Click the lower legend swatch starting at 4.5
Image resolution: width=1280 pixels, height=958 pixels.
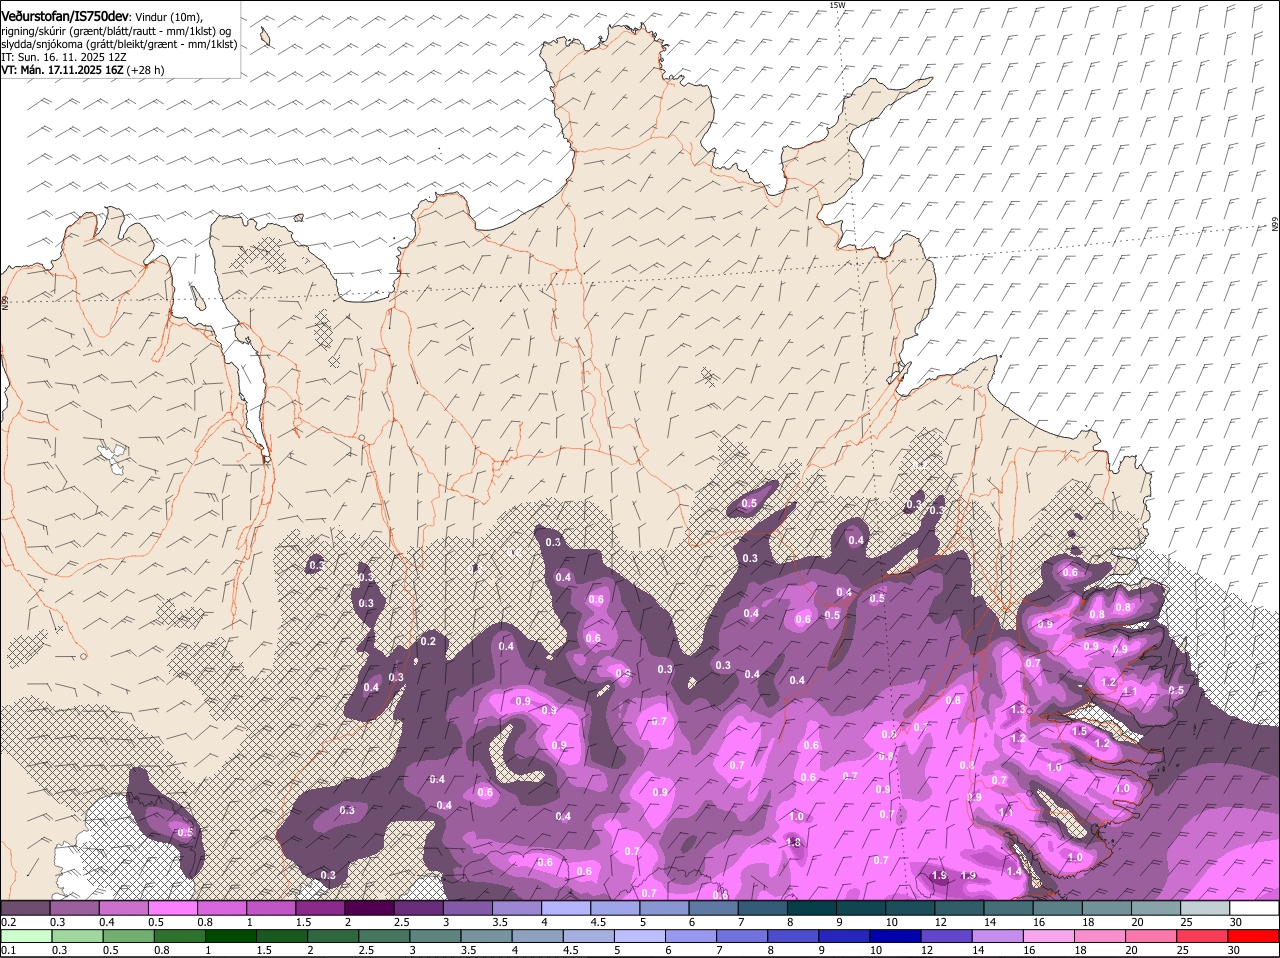click(x=589, y=936)
